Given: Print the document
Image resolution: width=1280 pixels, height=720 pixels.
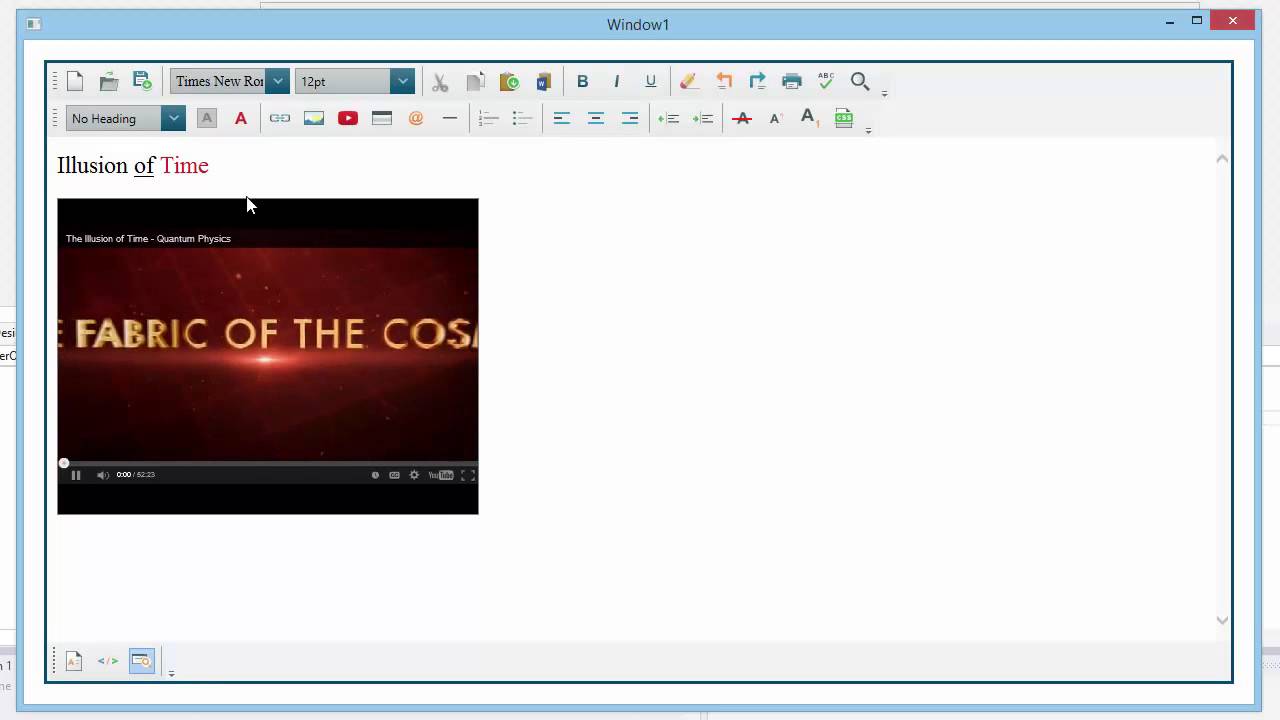Looking at the screenshot, I should point(792,82).
